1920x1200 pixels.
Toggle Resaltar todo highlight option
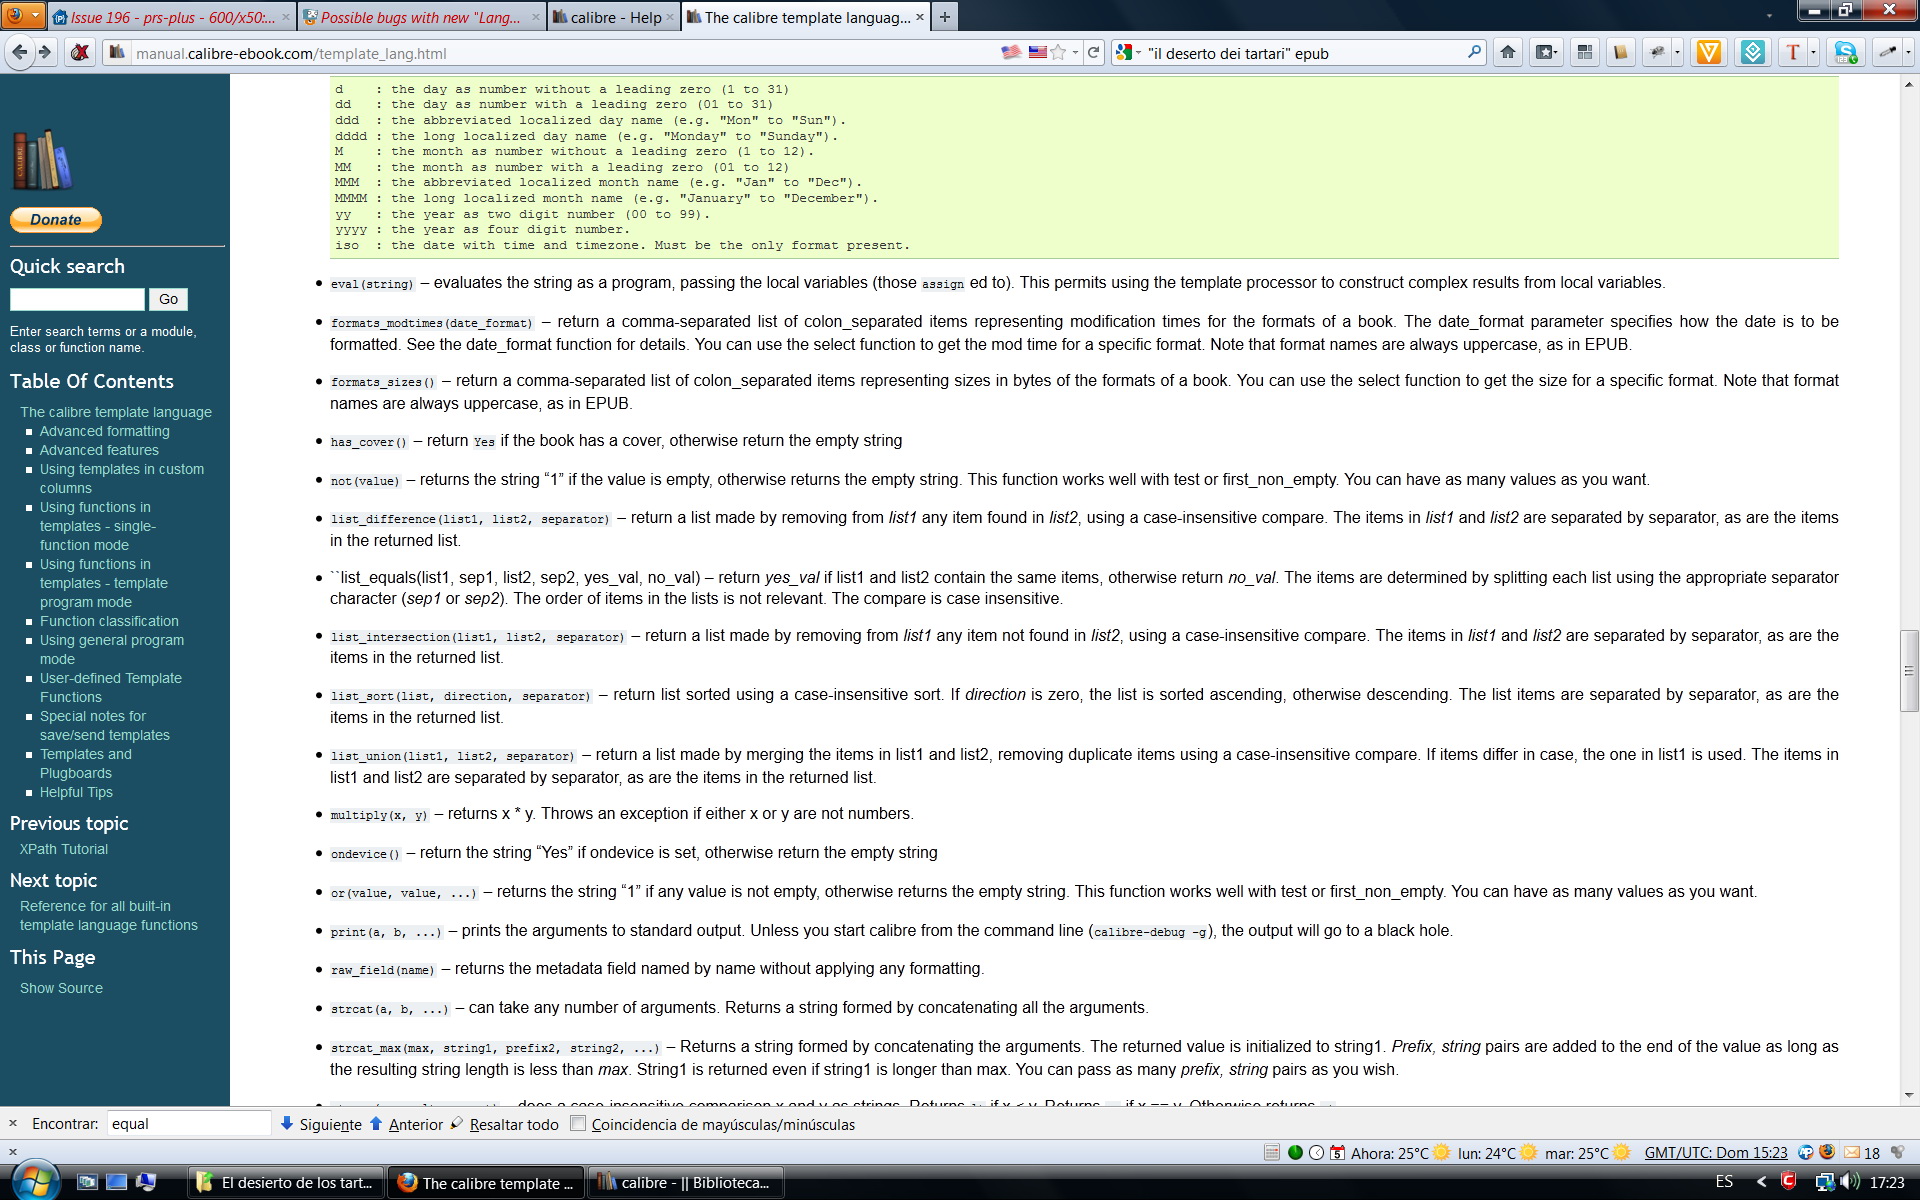pos(513,1124)
